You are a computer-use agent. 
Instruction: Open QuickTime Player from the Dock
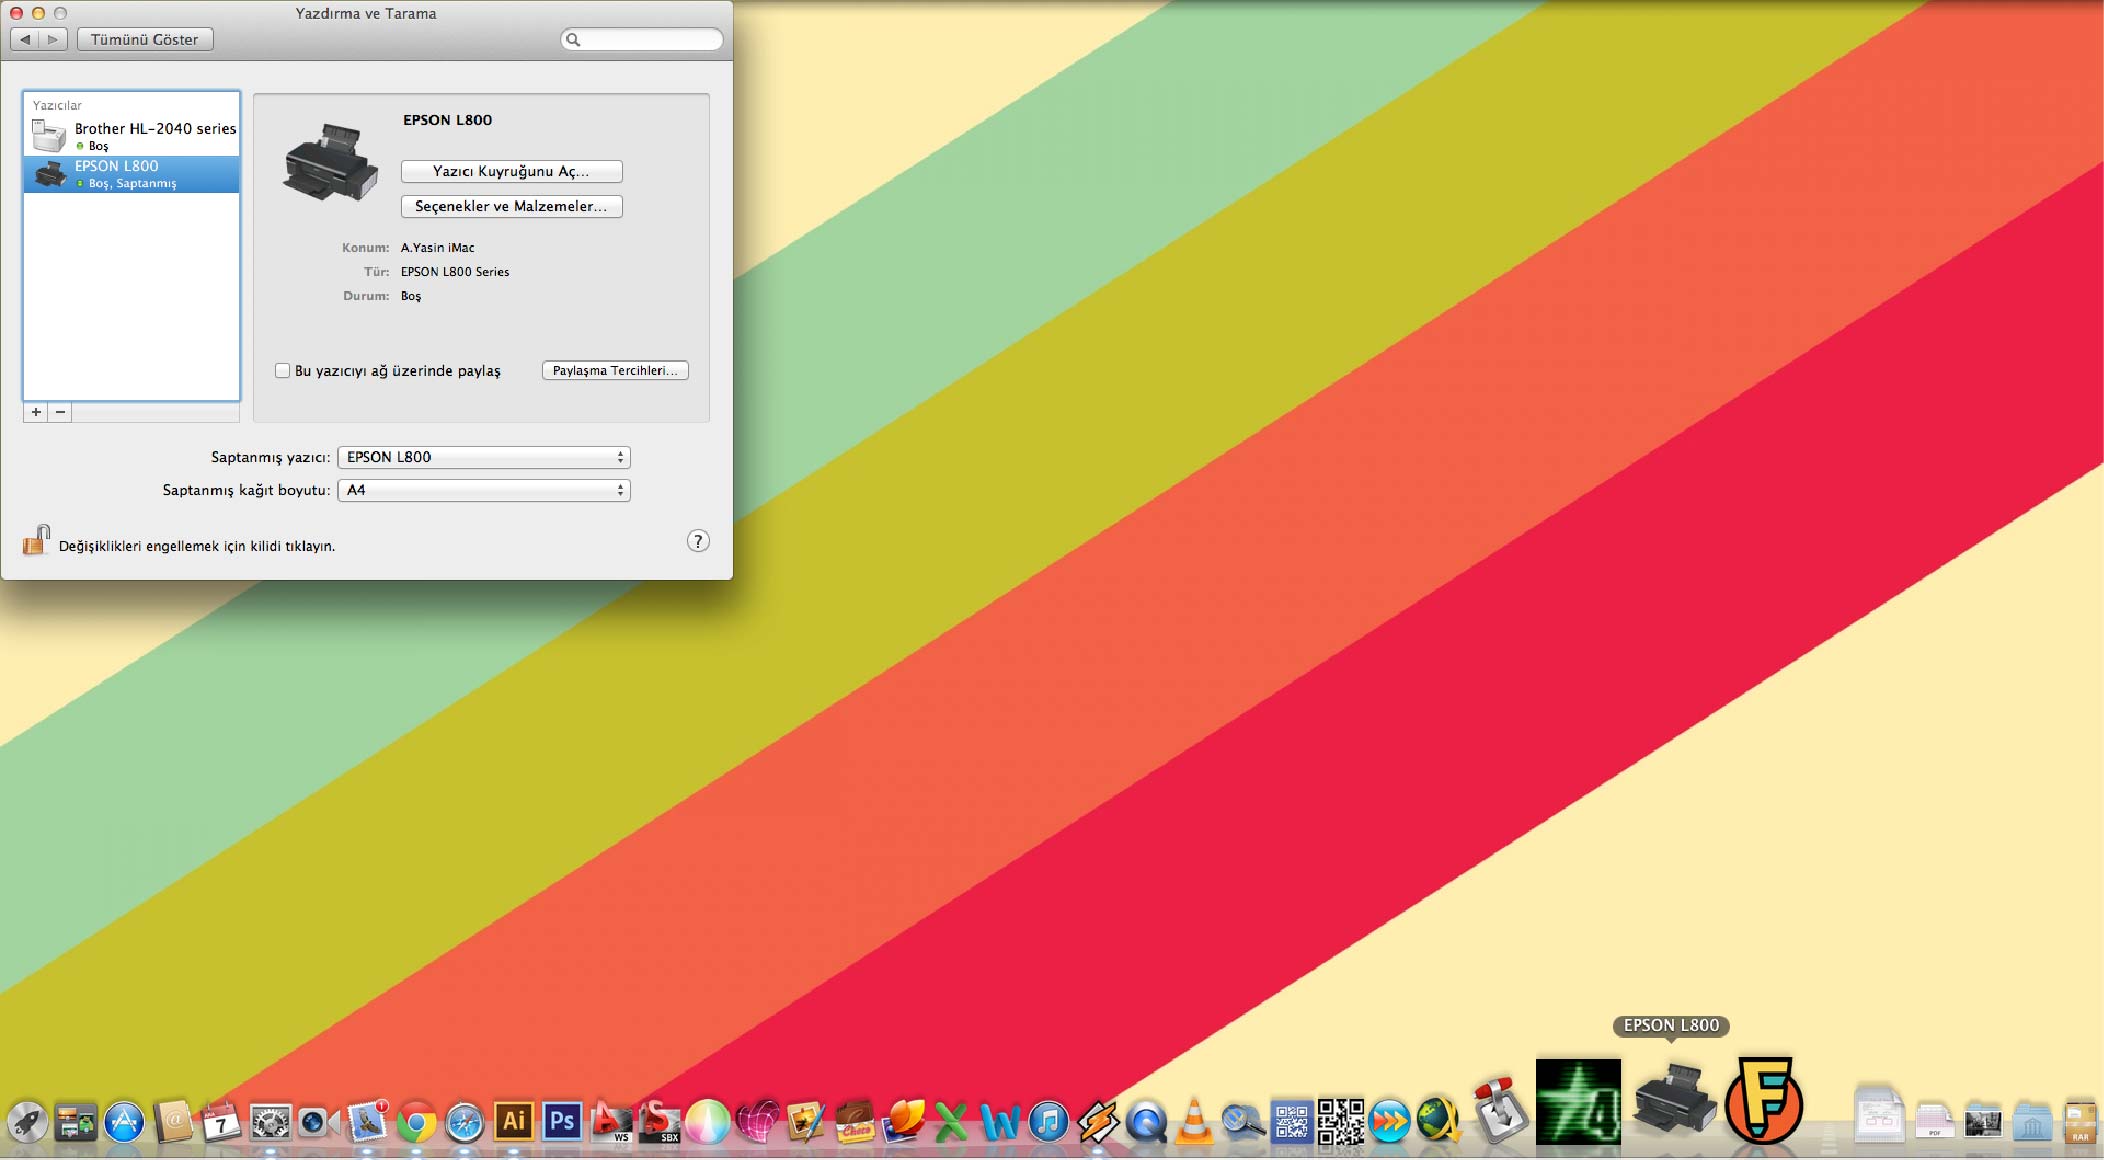point(1146,1122)
